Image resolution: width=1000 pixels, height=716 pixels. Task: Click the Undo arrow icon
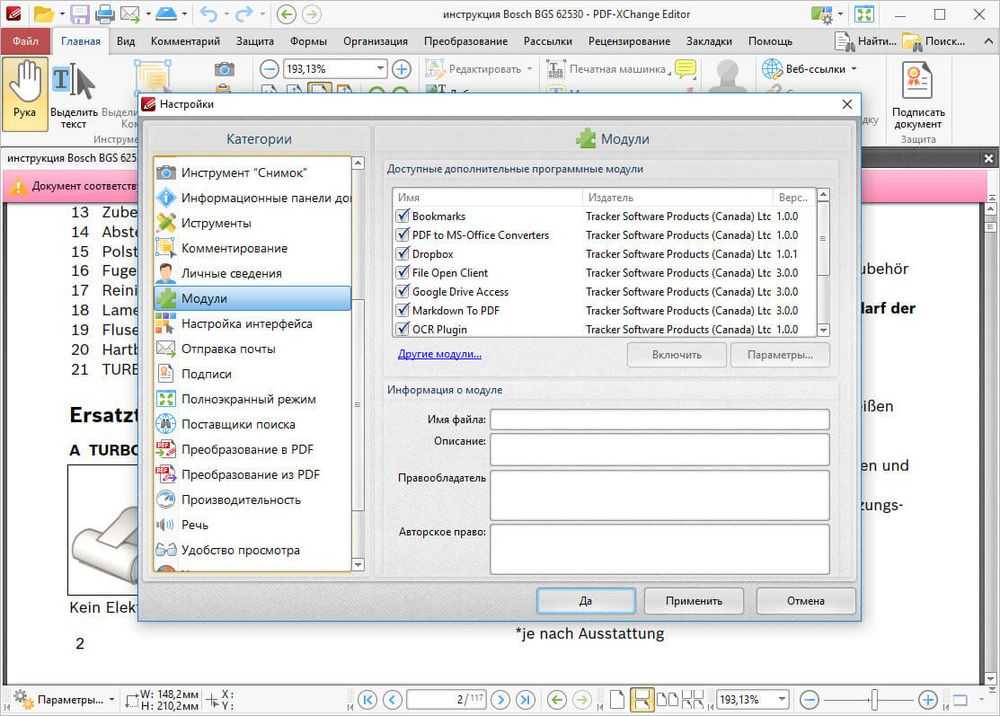[x=208, y=15]
